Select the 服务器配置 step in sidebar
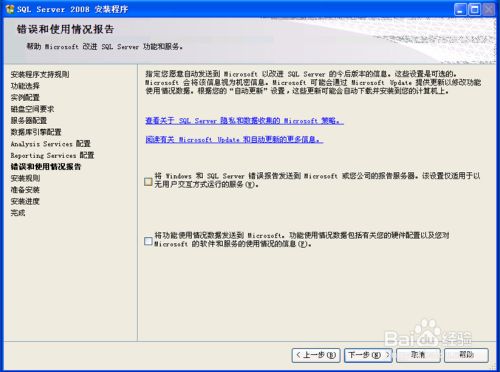Screen dimensions: 500x372 (29, 120)
